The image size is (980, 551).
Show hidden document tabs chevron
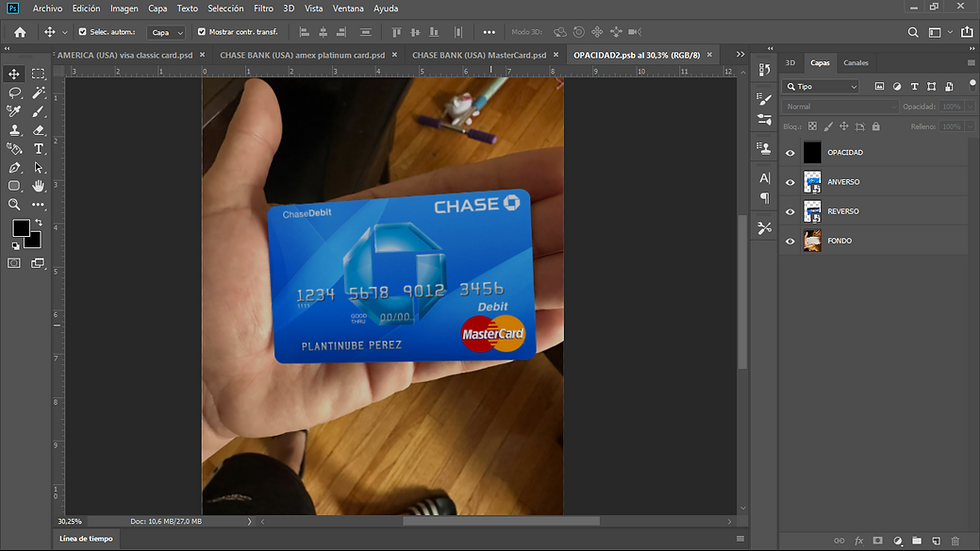pyautogui.click(x=741, y=54)
